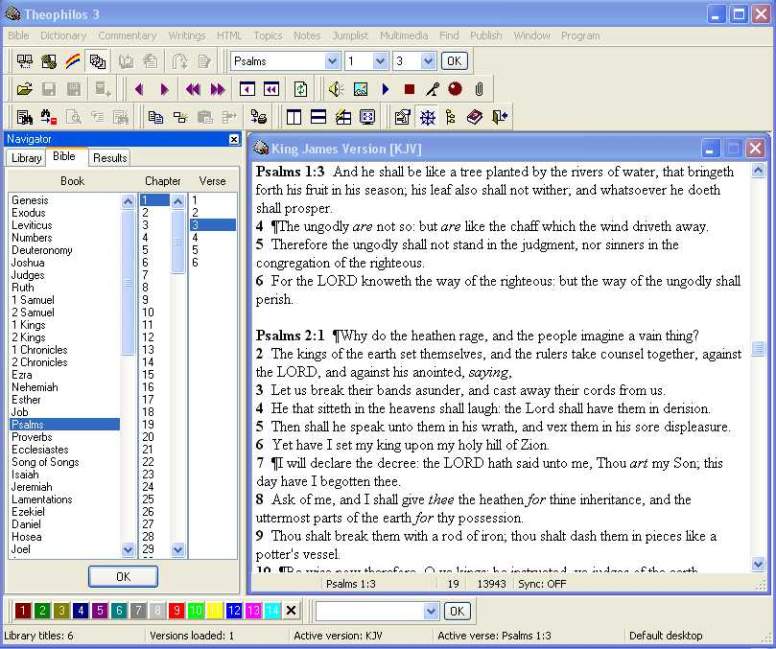Screen dimensions: 776x649
Task: Click the binoculars document search icon
Action: (x=24, y=117)
